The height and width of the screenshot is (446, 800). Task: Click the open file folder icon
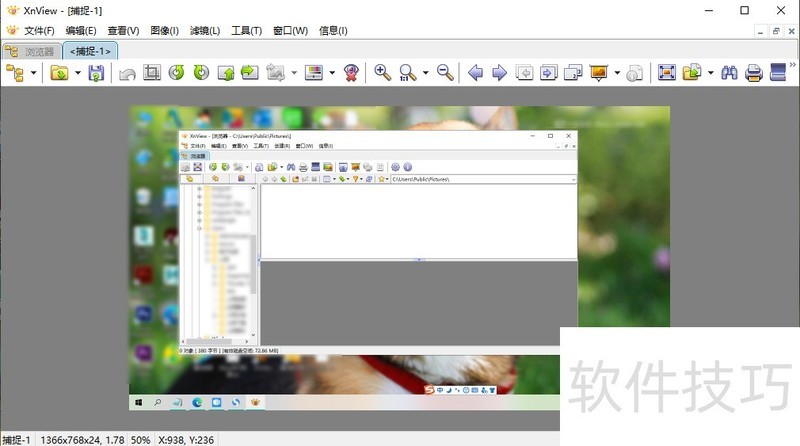60,73
